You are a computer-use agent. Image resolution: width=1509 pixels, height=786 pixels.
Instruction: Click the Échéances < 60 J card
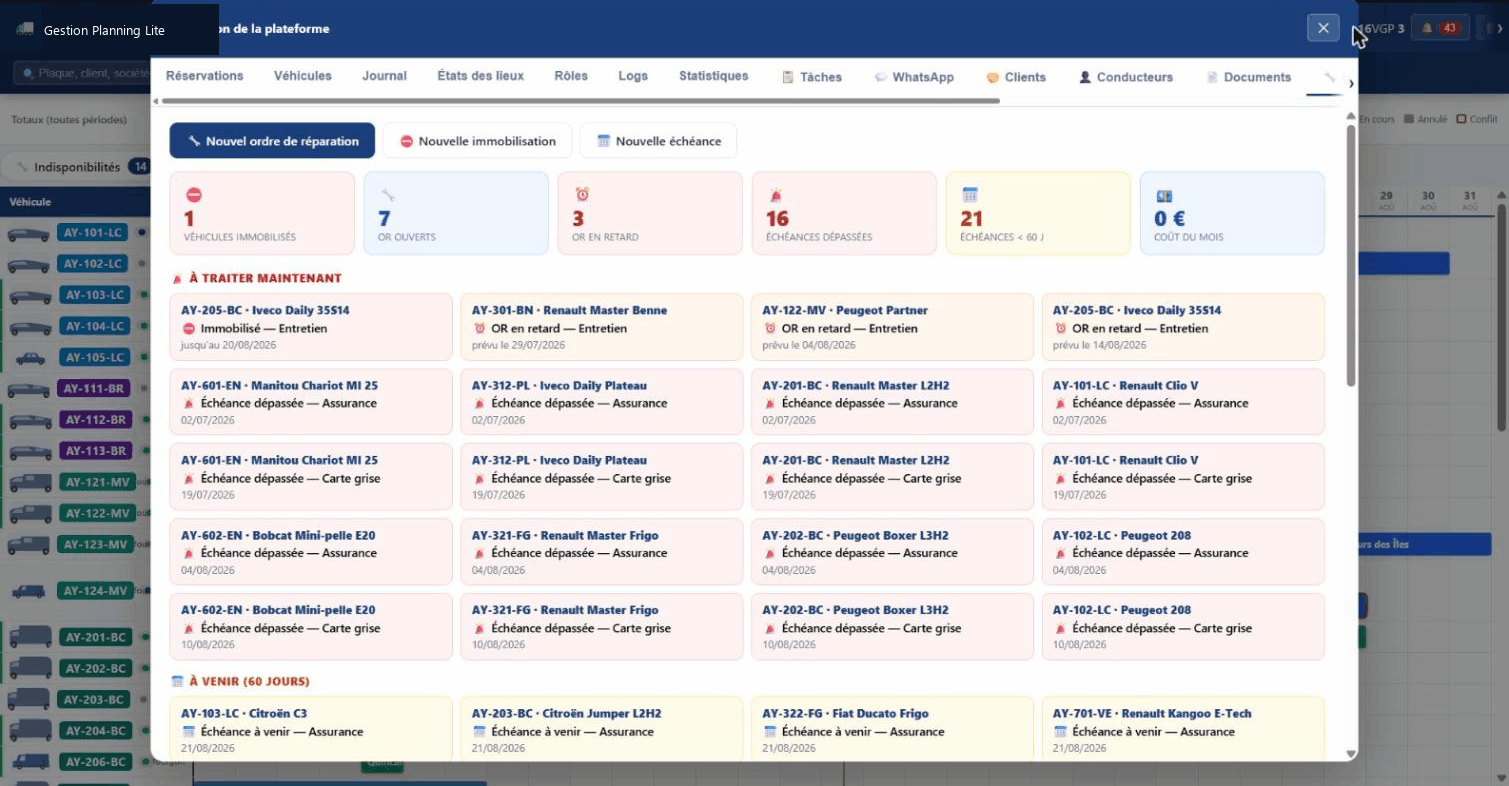coord(1038,213)
